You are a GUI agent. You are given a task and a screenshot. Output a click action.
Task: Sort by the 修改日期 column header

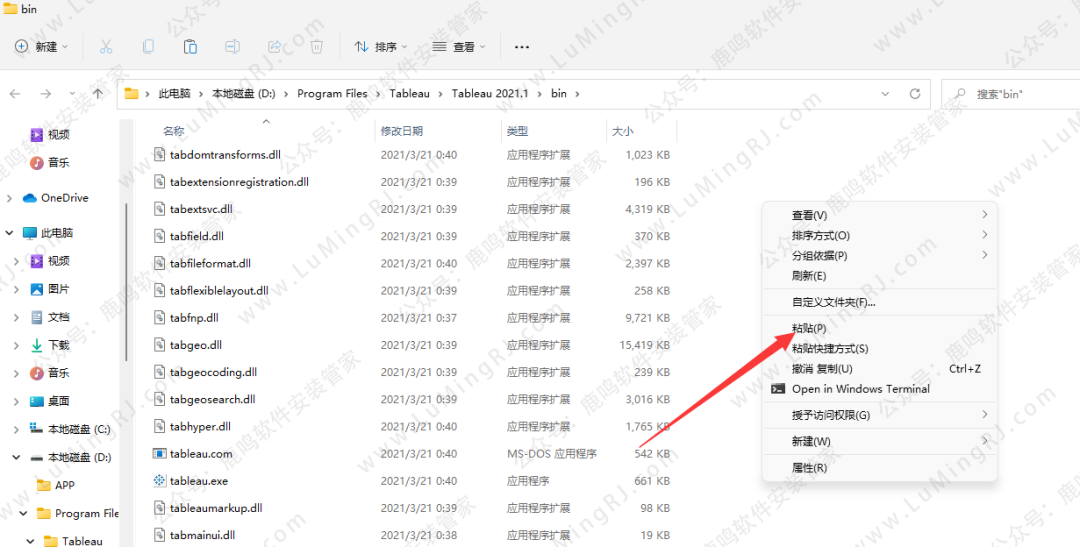402,131
